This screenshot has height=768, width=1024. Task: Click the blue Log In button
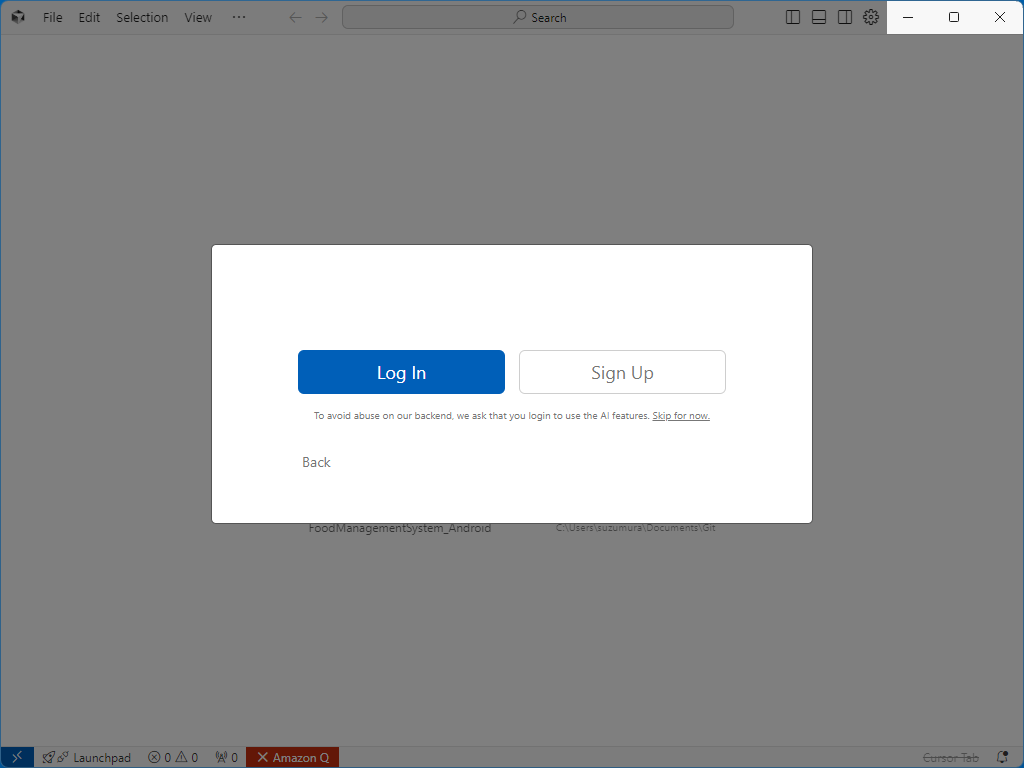401,372
